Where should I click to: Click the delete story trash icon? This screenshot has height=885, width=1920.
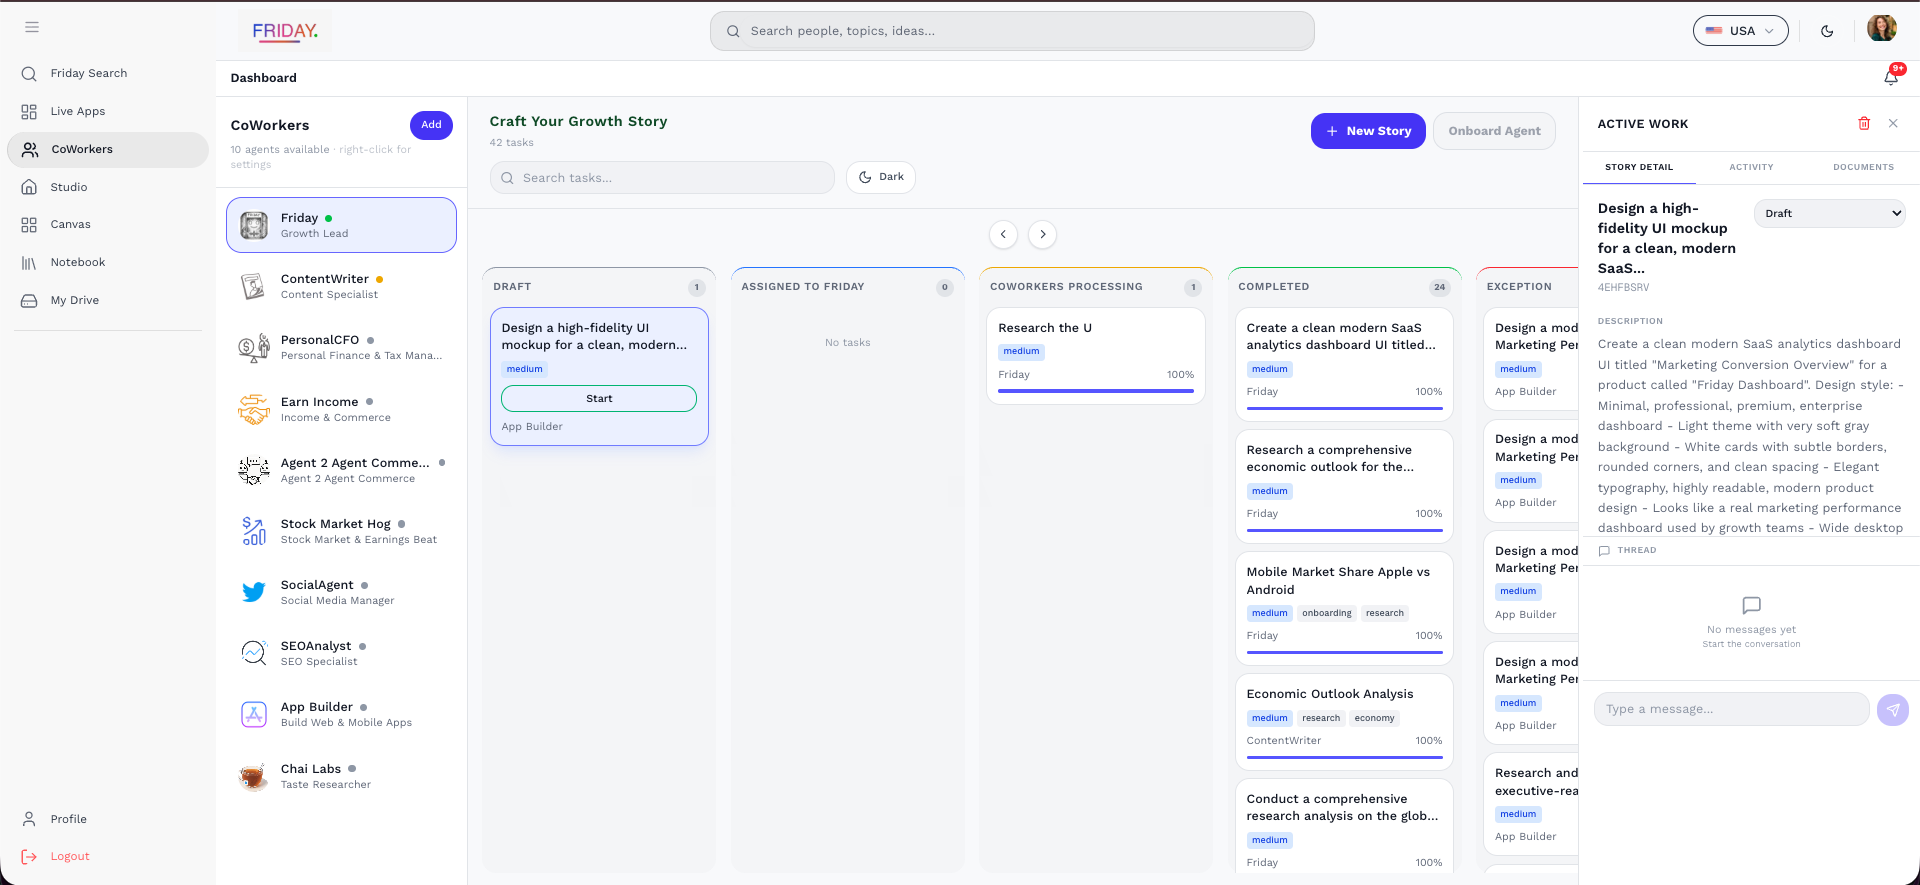point(1864,124)
